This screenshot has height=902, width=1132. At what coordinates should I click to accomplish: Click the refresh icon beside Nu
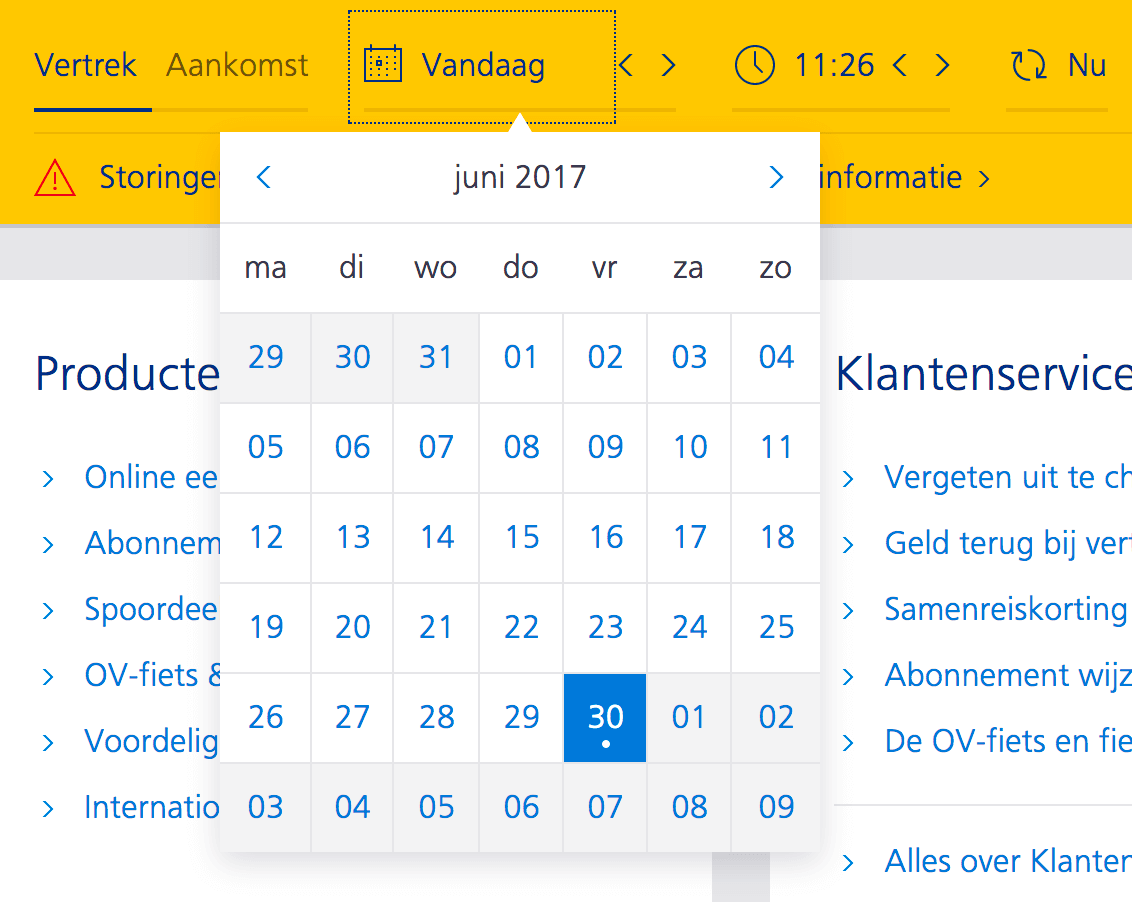click(x=1029, y=66)
